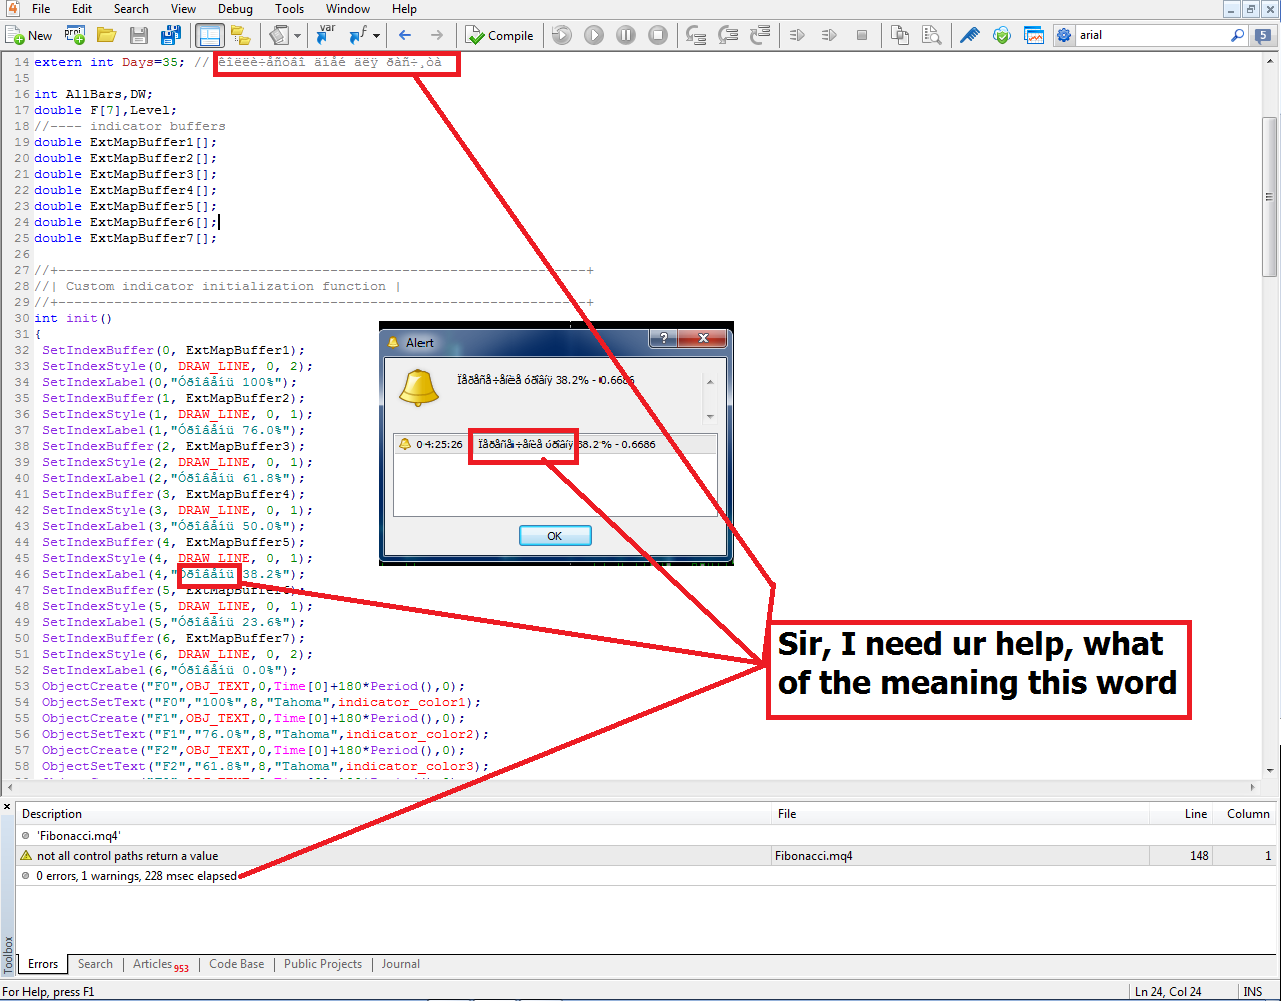Navigate back with the blue left arrow
The height and width of the screenshot is (1001, 1281).
click(x=405, y=35)
